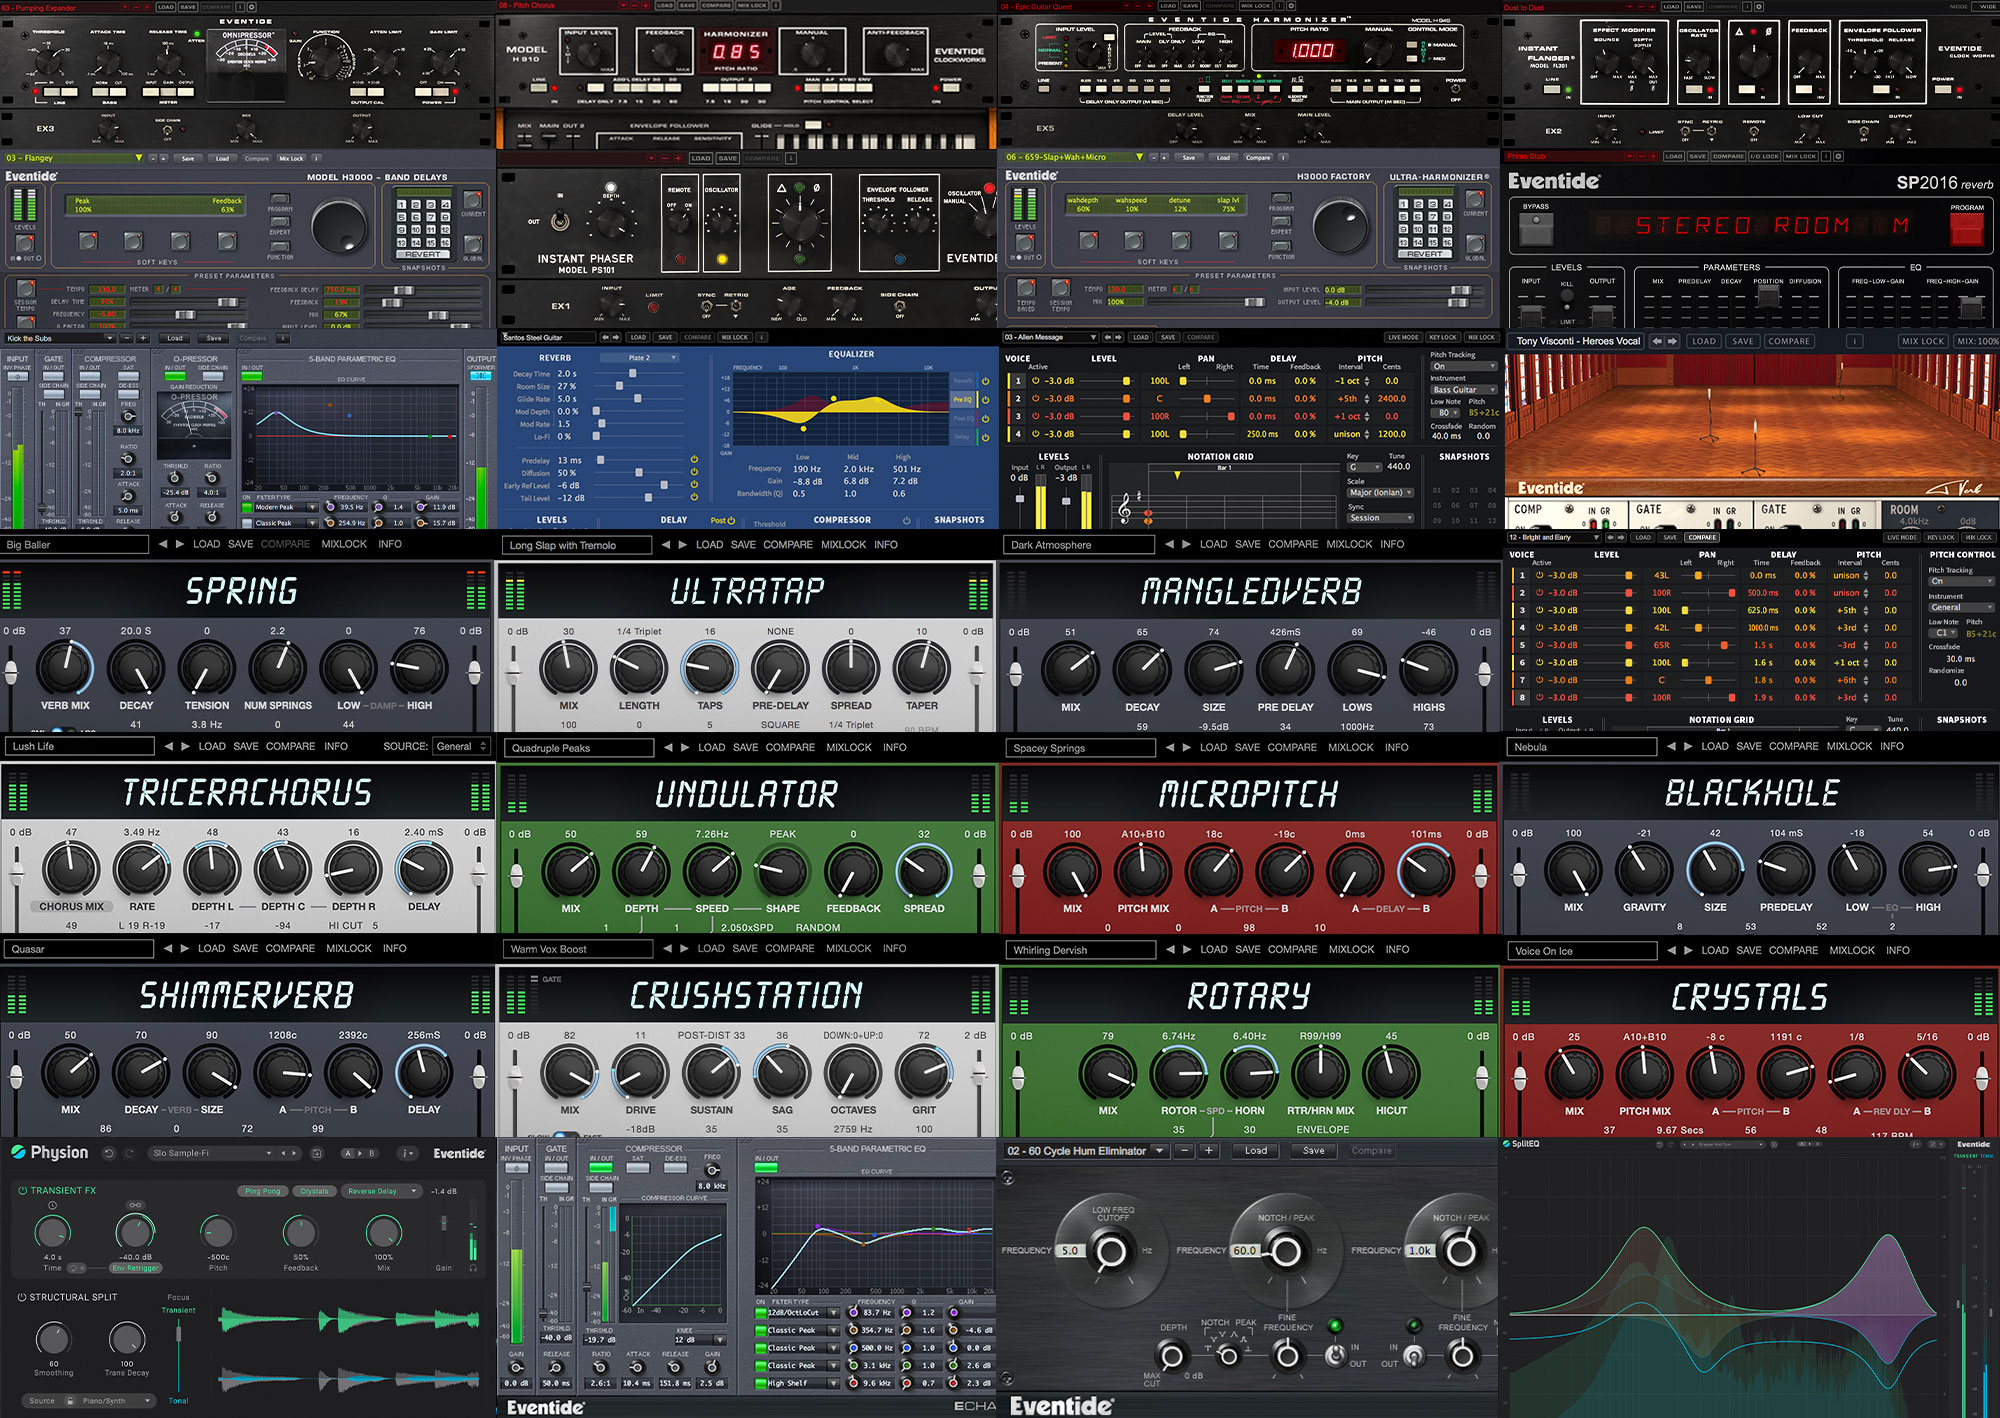Click Tune 440.0 value in Allen Message Quadravox
Viewport: 2000px width, 1418px height.
tap(1398, 466)
